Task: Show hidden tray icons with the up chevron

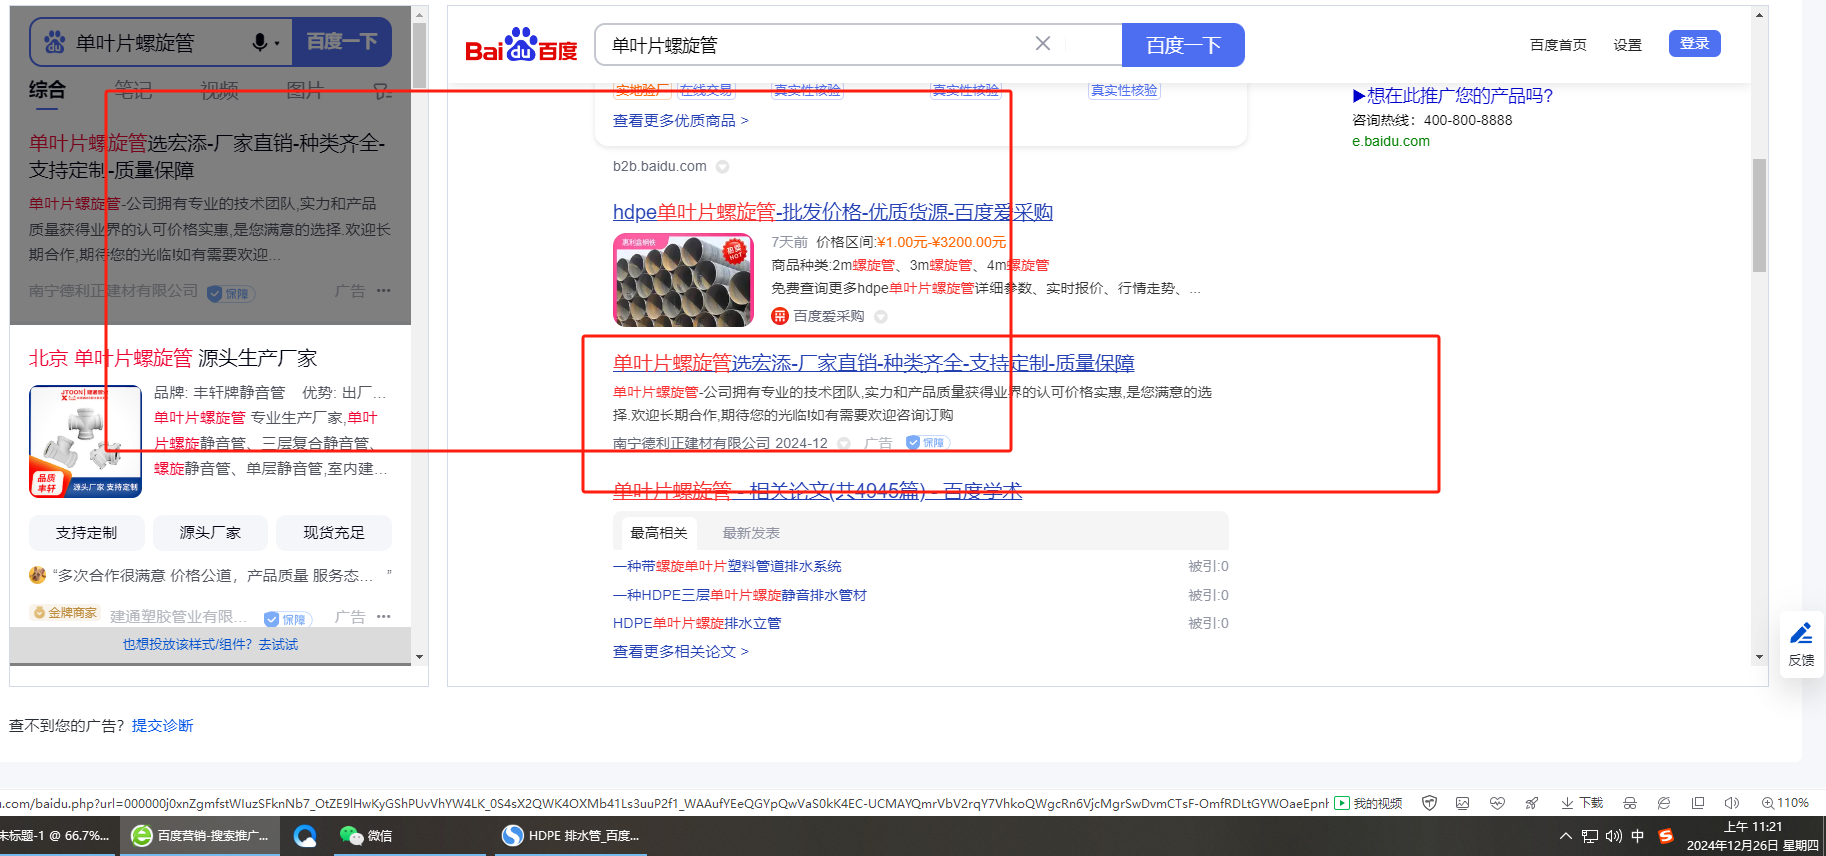Action: point(1565,836)
